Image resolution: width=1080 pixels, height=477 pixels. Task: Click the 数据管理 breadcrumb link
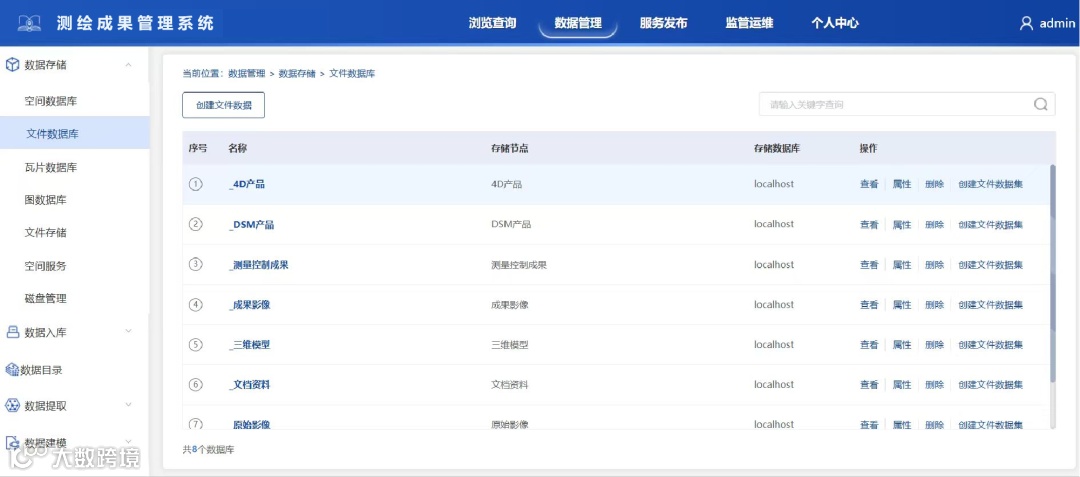click(247, 74)
